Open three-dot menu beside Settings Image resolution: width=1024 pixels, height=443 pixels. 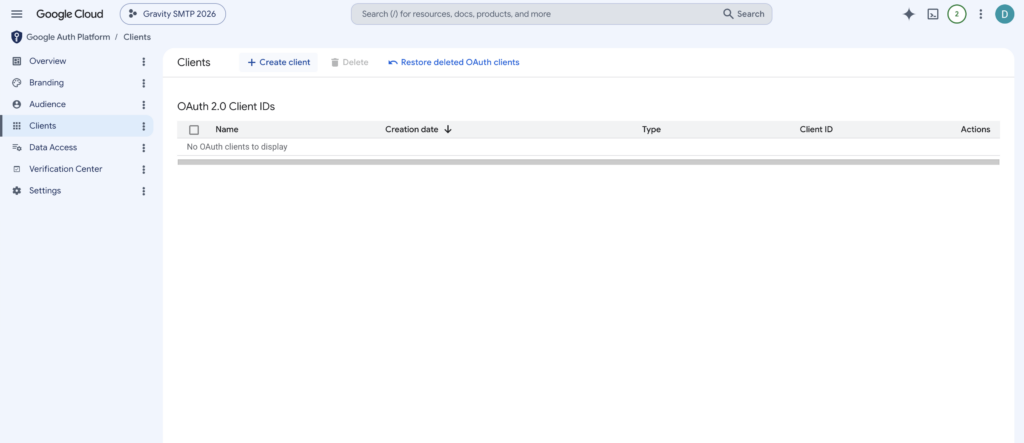coord(144,191)
